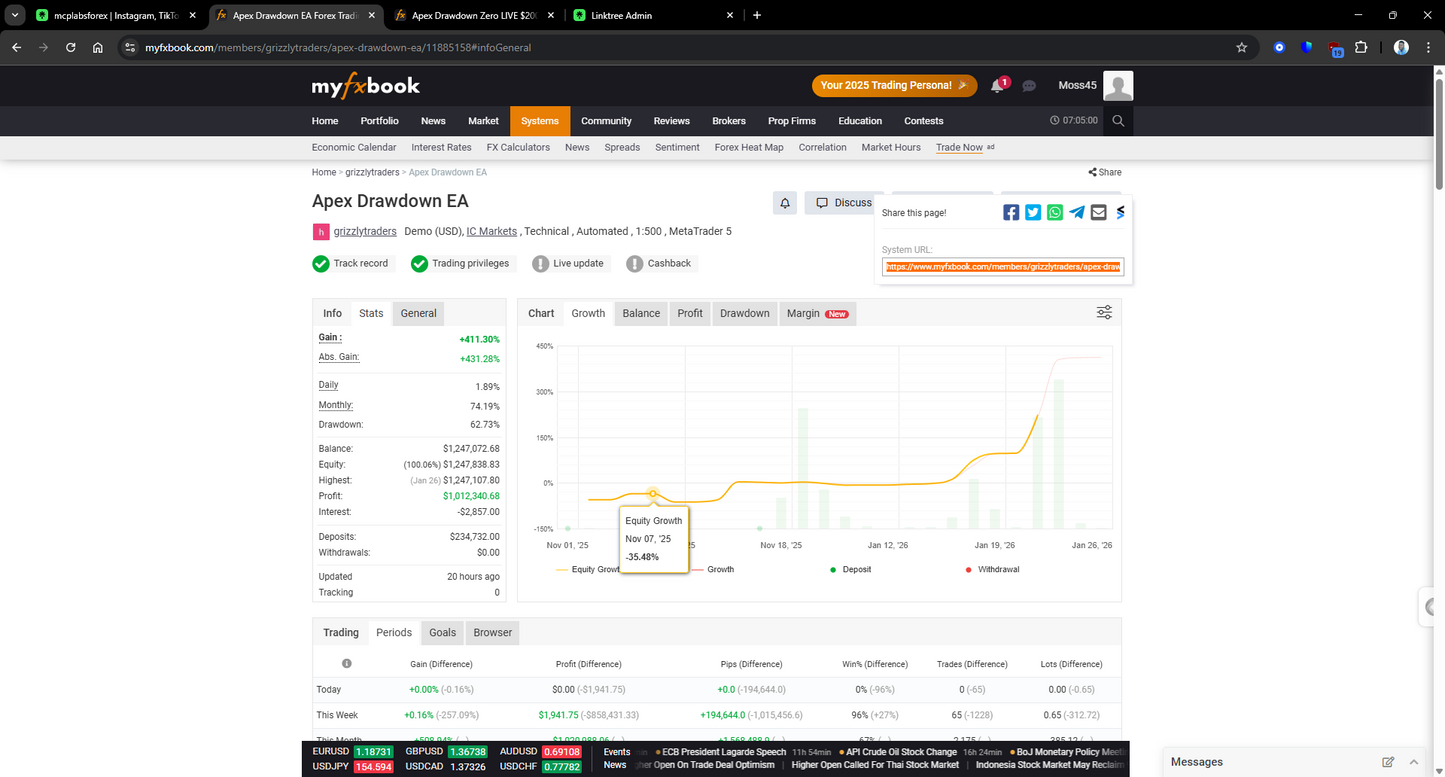
Task: Click the notifications bell with red badge
Action: (x=997, y=86)
